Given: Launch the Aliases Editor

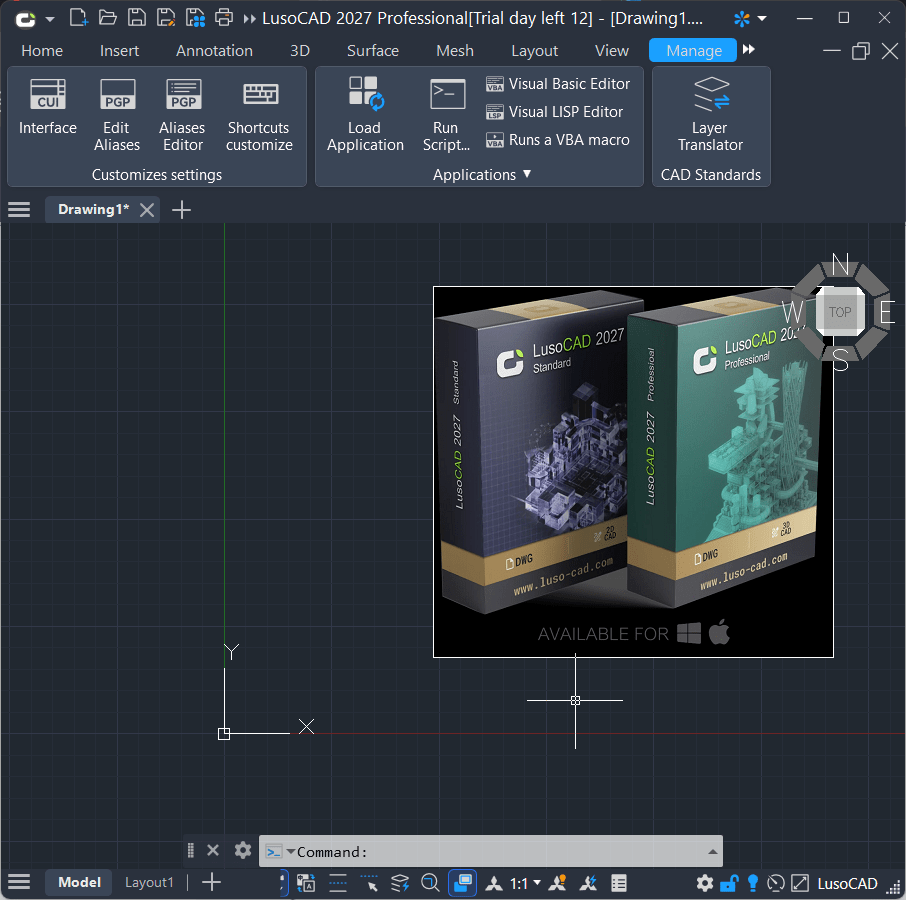Looking at the screenshot, I should click(183, 116).
